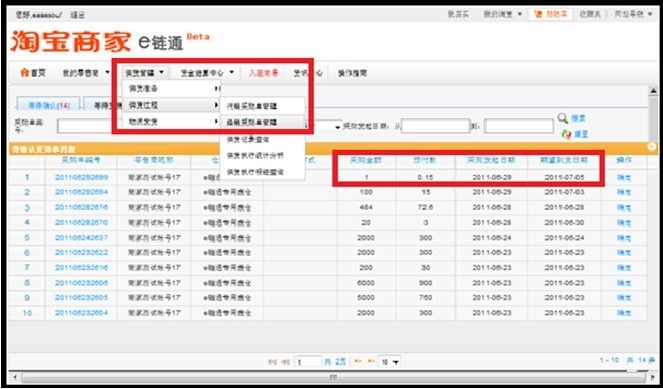Click the magnifier search icon
The width and height of the screenshot is (663, 389).
[x=562, y=118]
